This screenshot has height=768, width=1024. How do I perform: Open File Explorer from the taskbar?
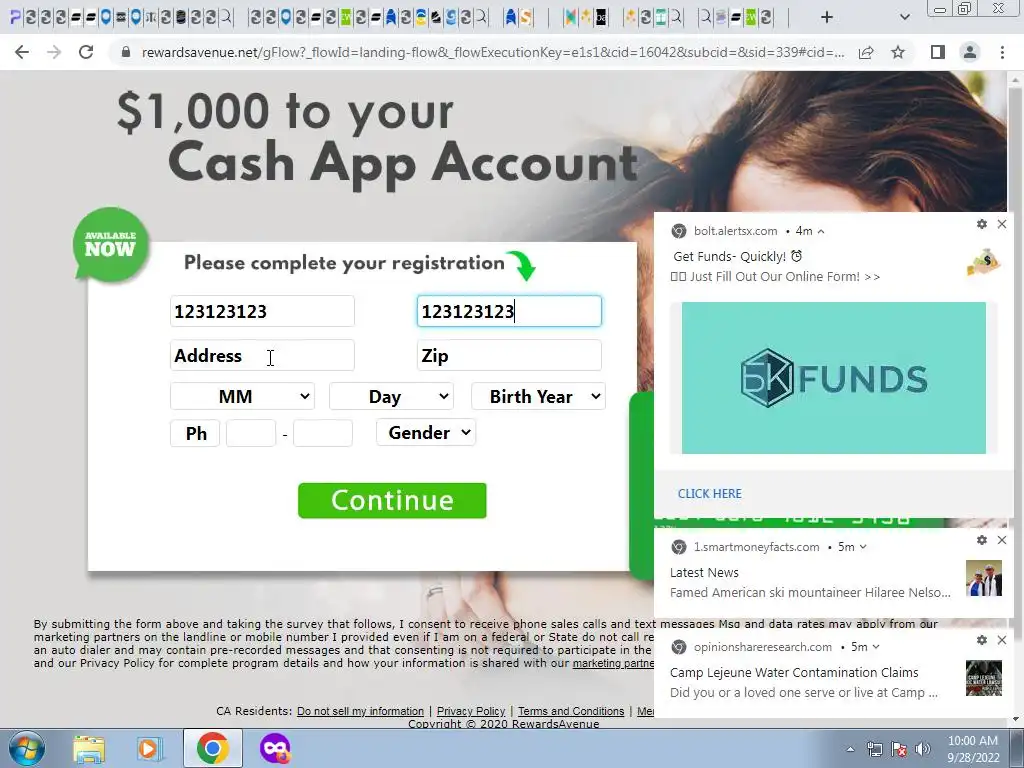[x=89, y=749]
